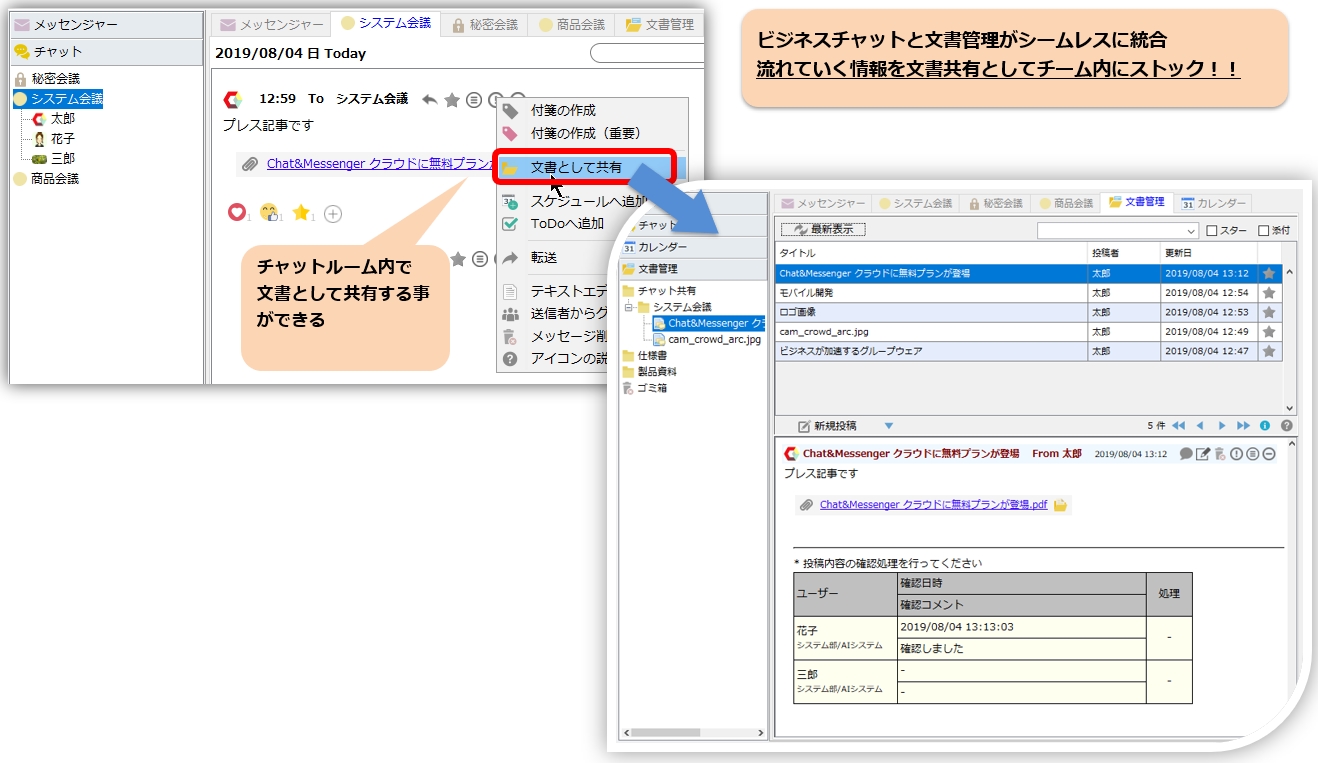Viewport: 1318px width, 763px height.
Task: Select cam_crowd_arc.jpg in the document tree
Action: (x=714, y=339)
